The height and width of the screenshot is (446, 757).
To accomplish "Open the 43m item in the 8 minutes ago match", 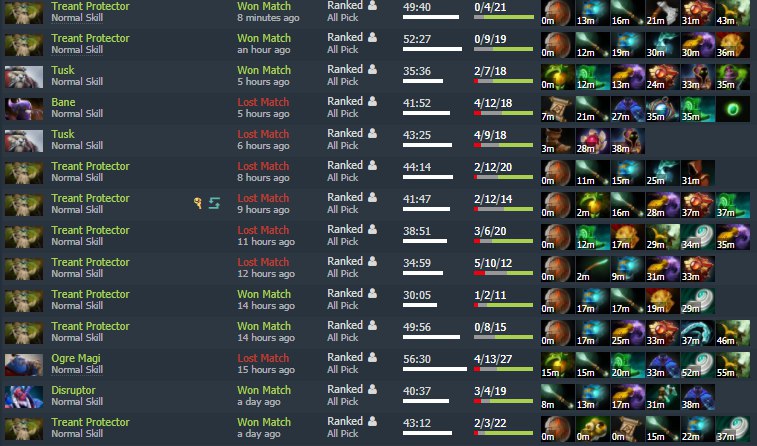I will pyautogui.click(x=733, y=13).
